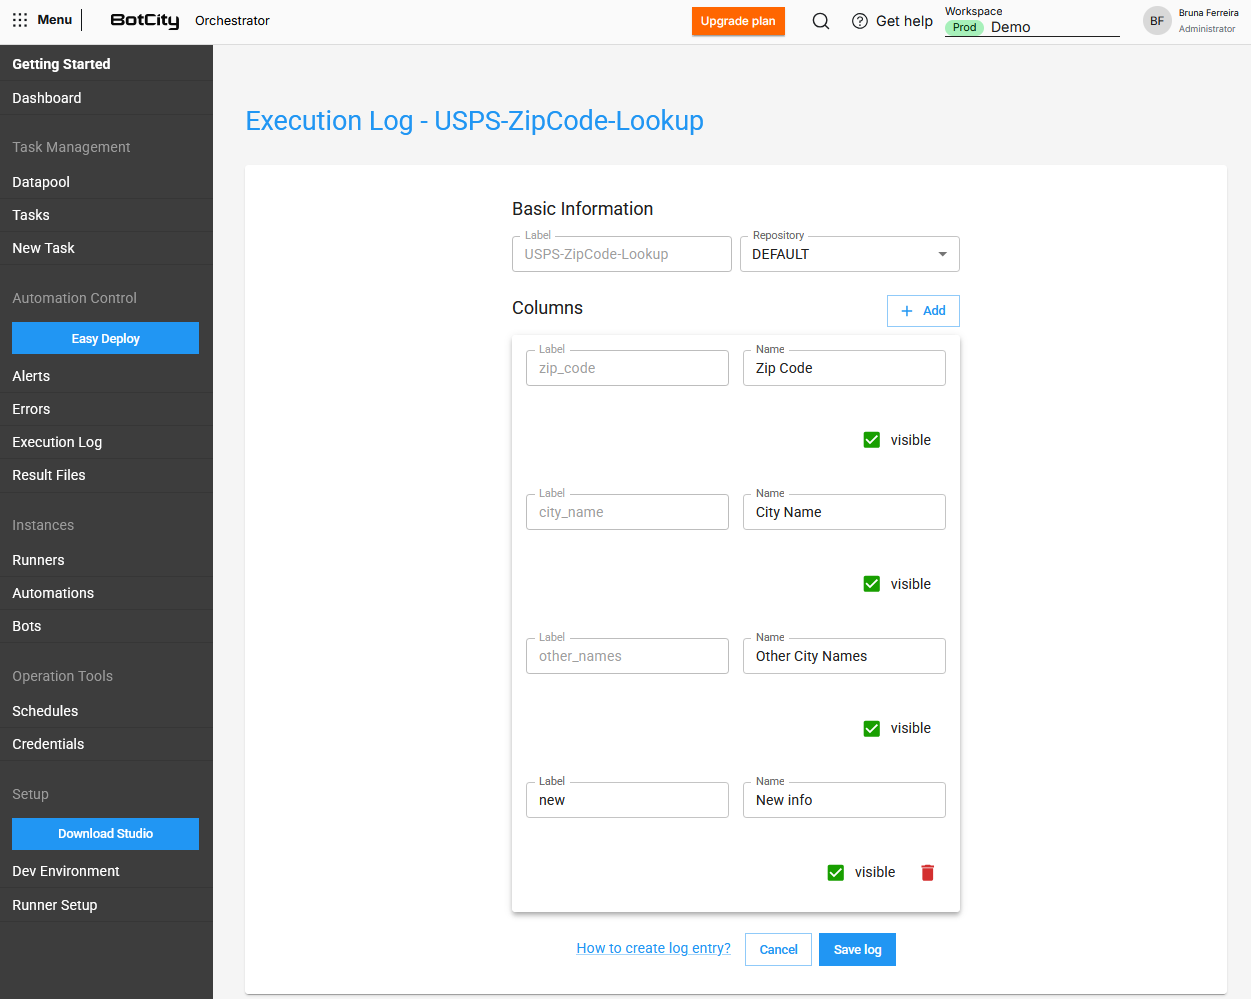Uncheck visible for Zip Code column

coord(872,440)
